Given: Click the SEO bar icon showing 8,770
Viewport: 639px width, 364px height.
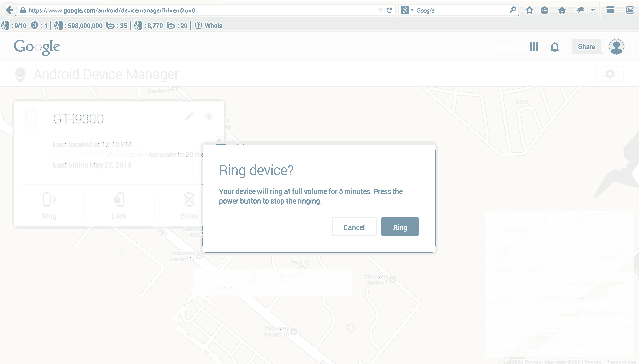Looking at the screenshot, I should [x=138, y=26].
